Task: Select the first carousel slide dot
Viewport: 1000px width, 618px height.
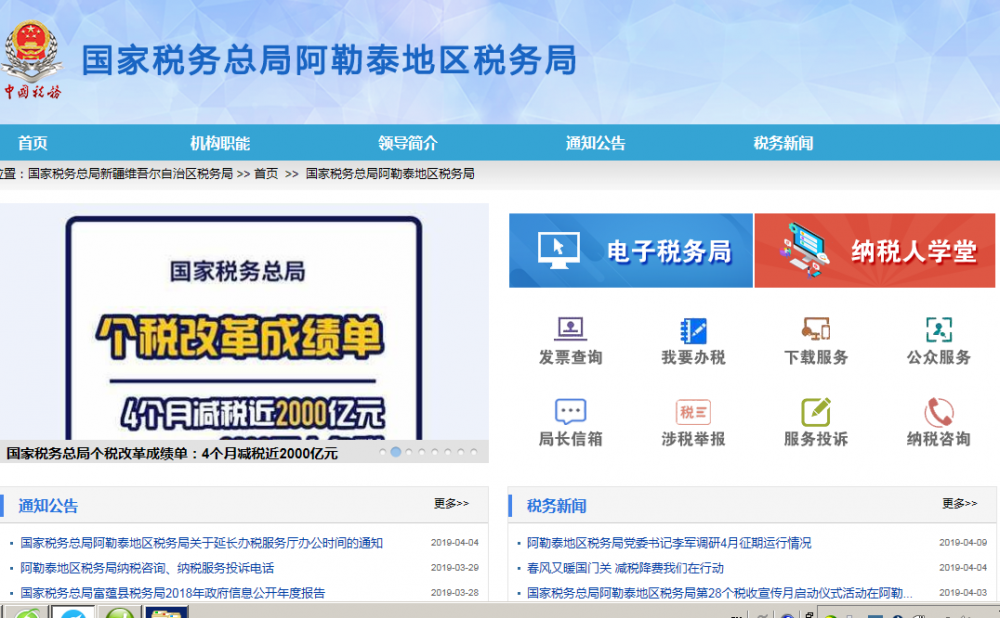Action: pyautogui.click(x=383, y=451)
